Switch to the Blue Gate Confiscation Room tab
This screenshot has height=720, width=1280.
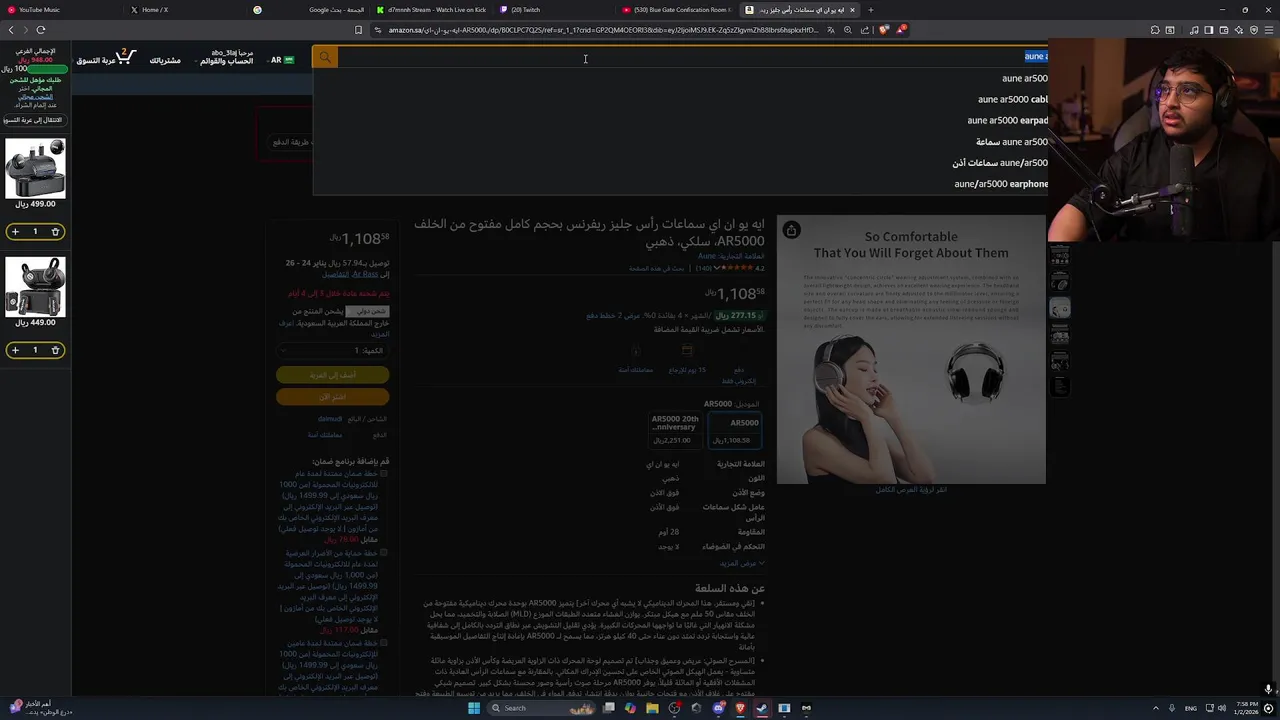point(678,10)
